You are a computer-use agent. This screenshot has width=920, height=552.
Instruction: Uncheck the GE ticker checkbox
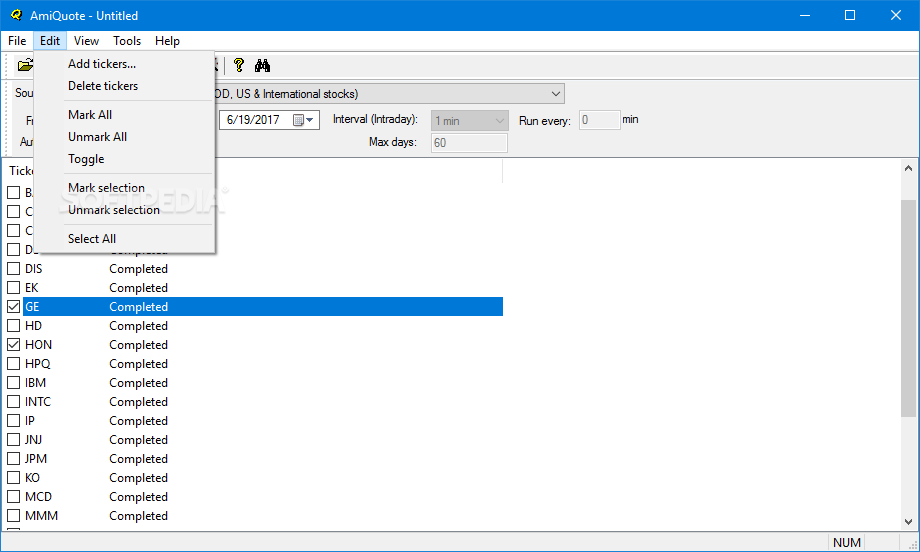click(x=13, y=306)
